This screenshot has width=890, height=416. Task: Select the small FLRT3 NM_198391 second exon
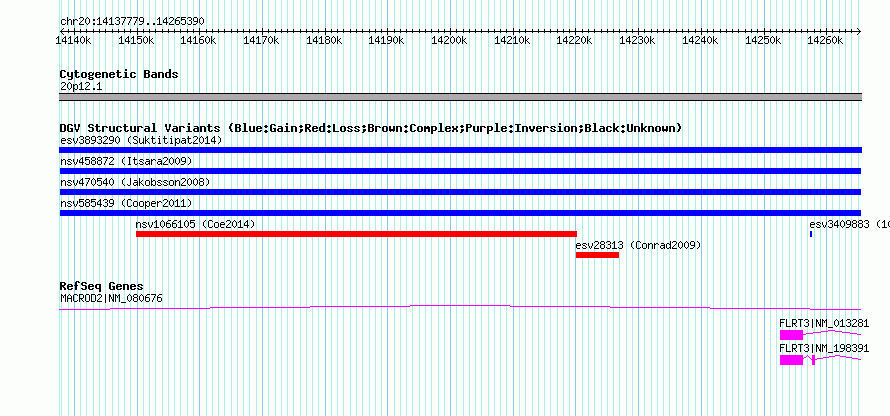(x=813, y=360)
